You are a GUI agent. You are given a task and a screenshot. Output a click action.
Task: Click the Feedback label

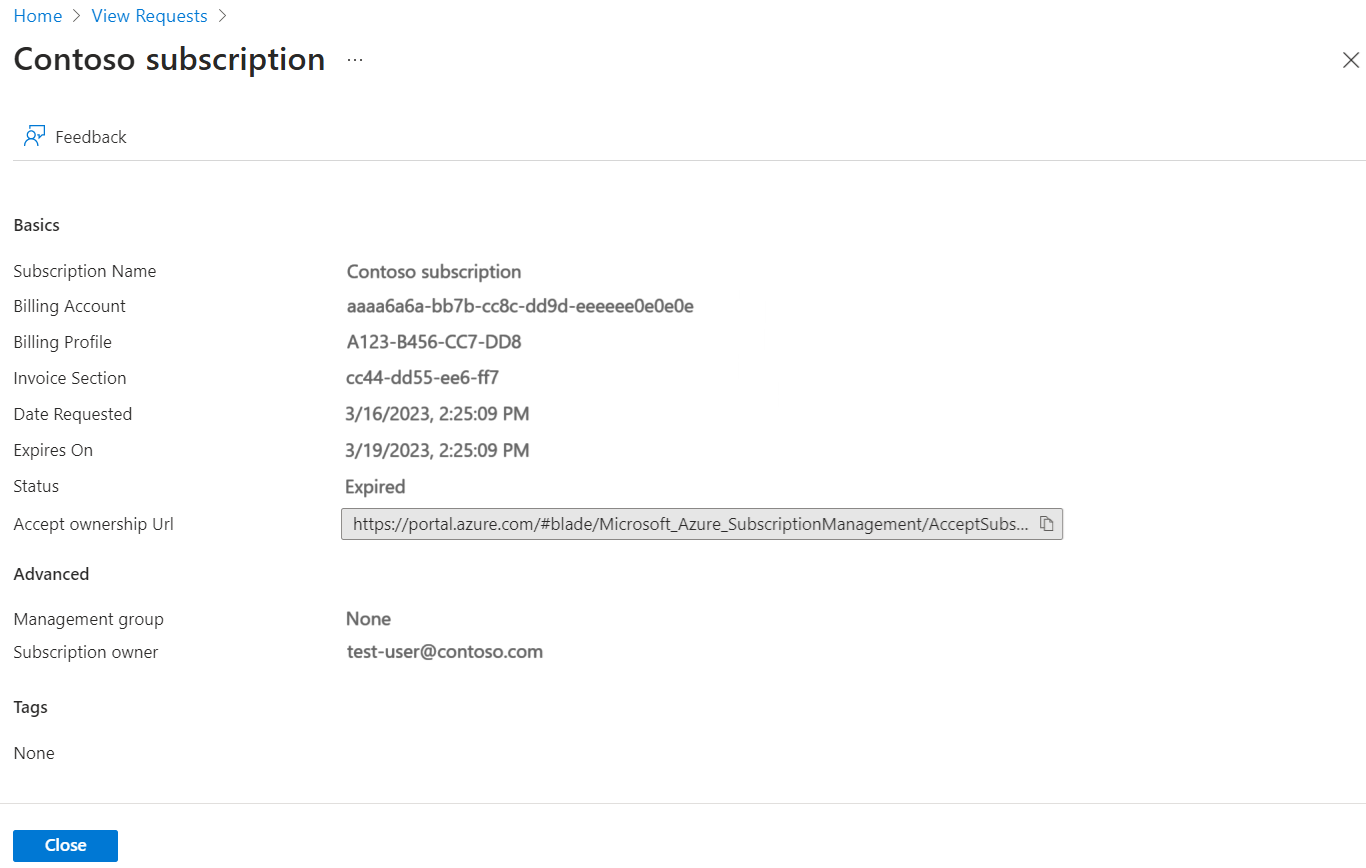[x=91, y=137]
